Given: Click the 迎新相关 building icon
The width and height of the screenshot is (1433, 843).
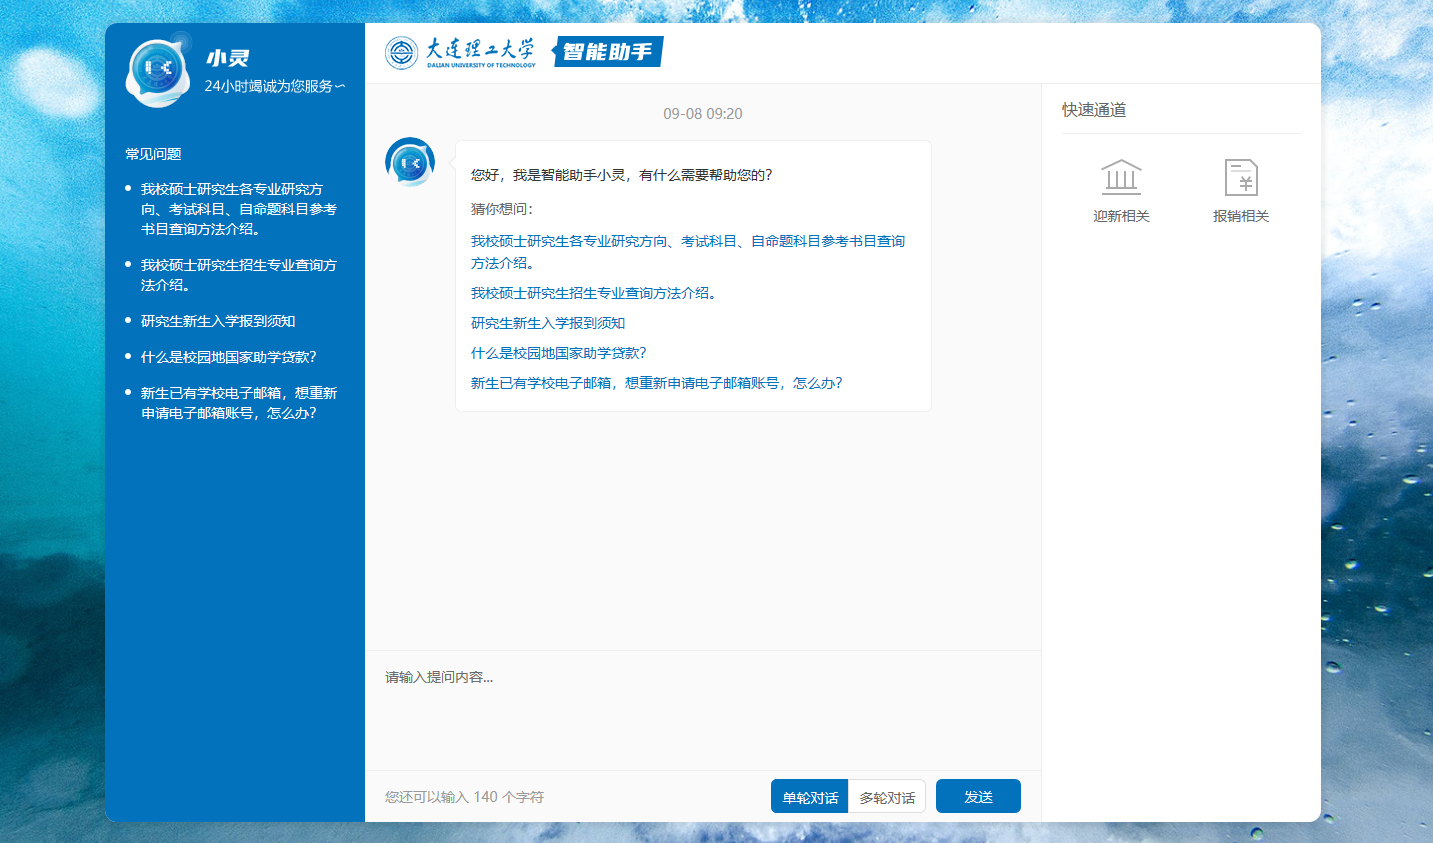Looking at the screenshot, I should click(x=1121, y=178).
